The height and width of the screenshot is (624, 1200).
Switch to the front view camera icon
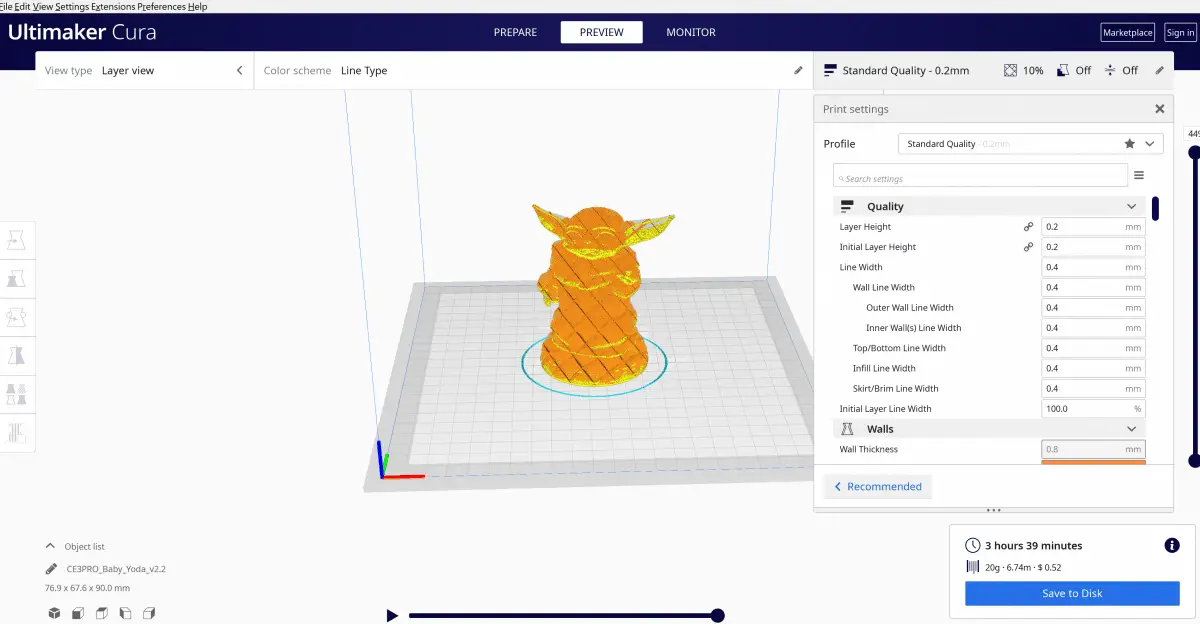77,613
